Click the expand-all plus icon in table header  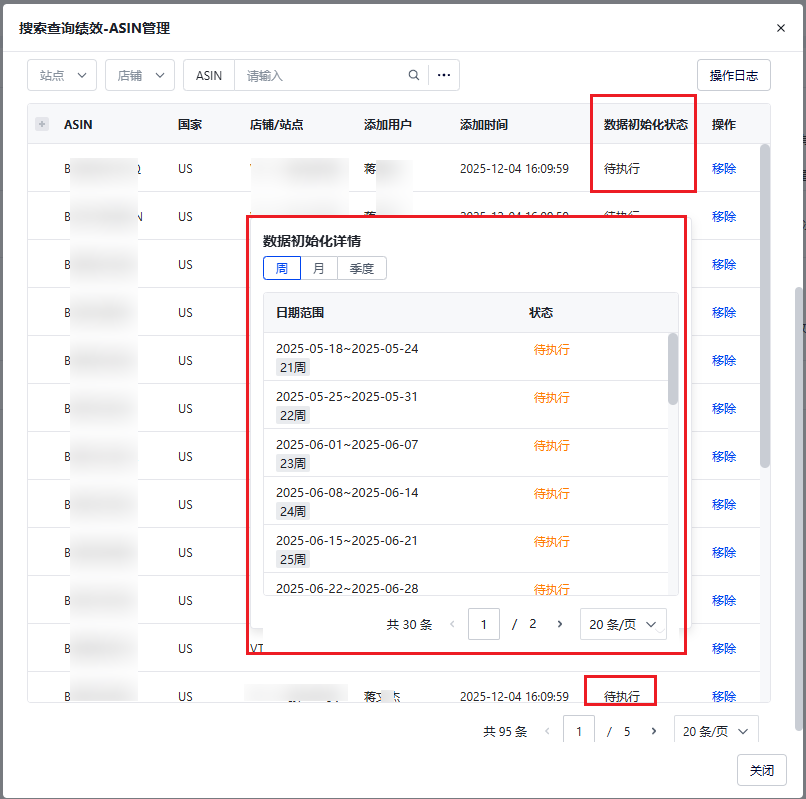click(x=42, y=124)
